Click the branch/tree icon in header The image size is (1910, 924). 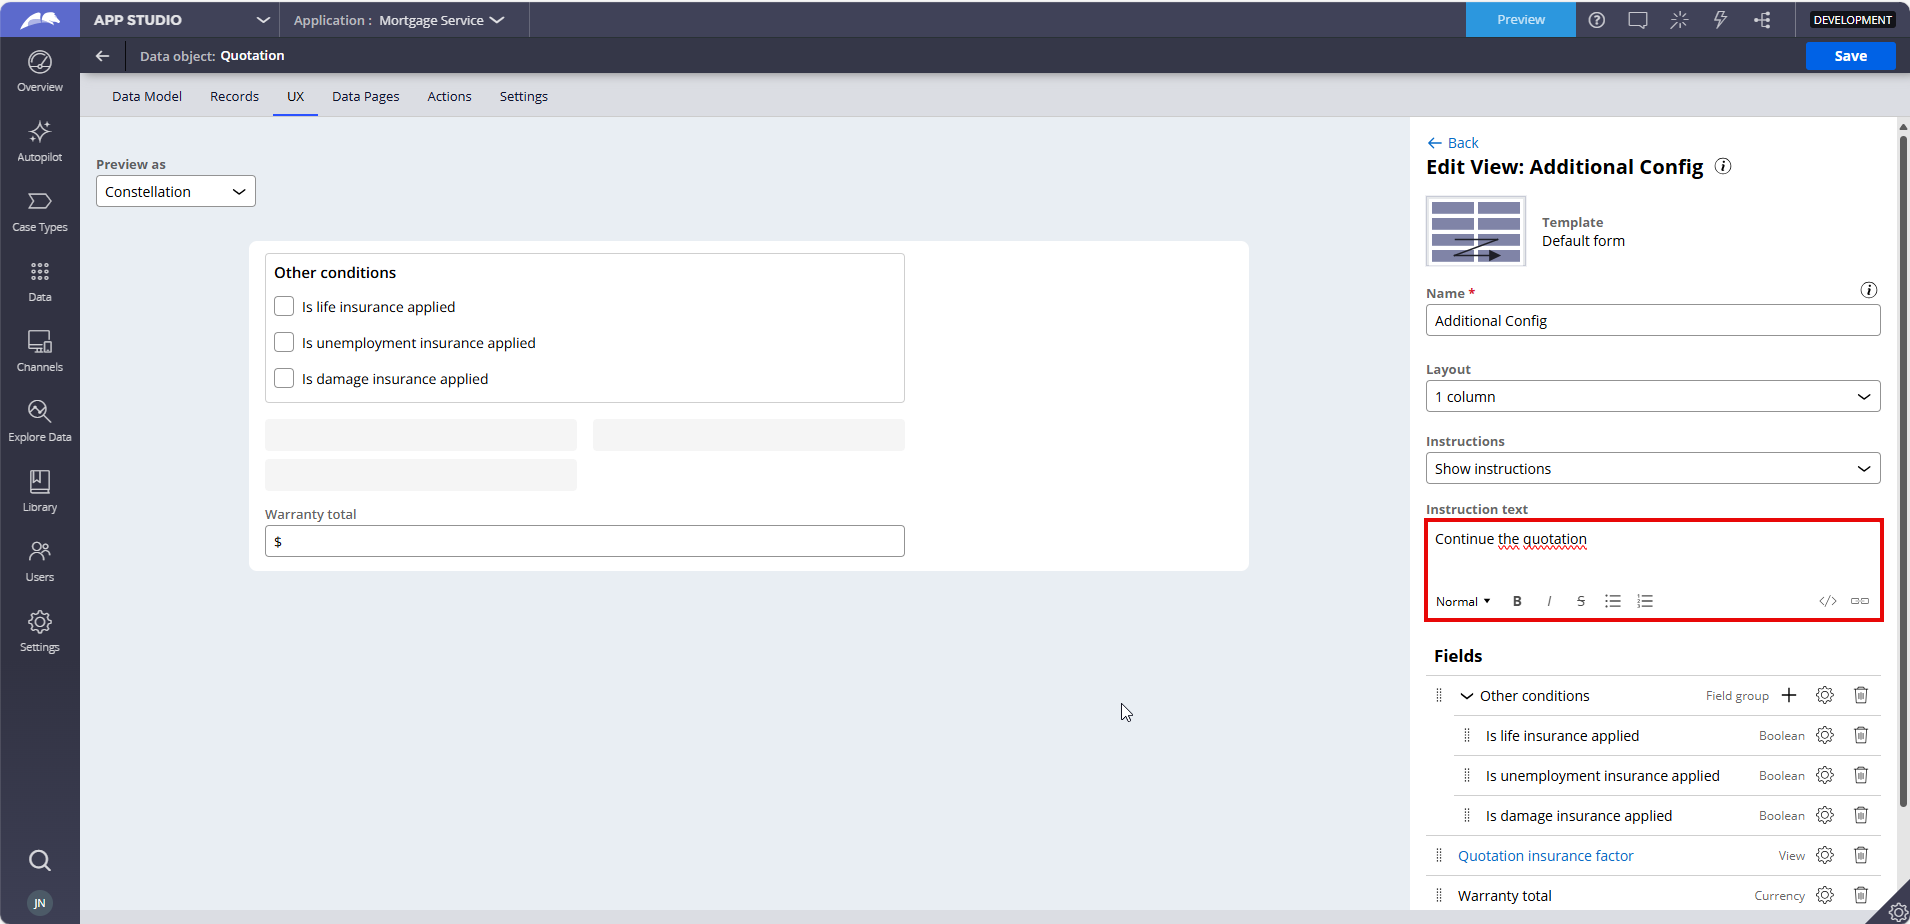[1762, 20]
